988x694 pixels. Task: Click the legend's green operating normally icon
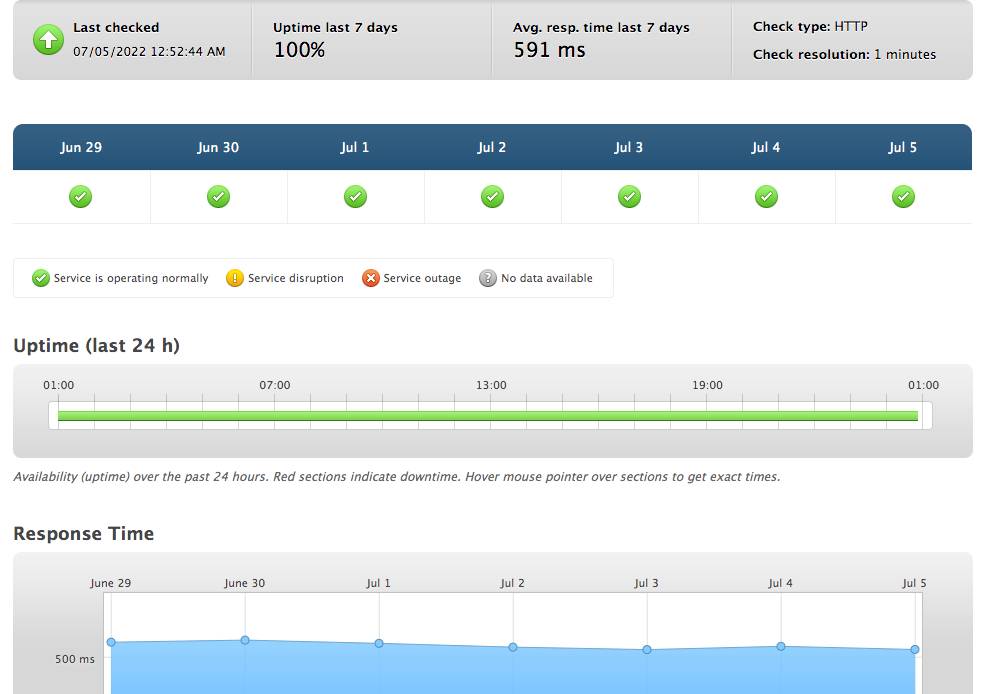tap(41, 278)
